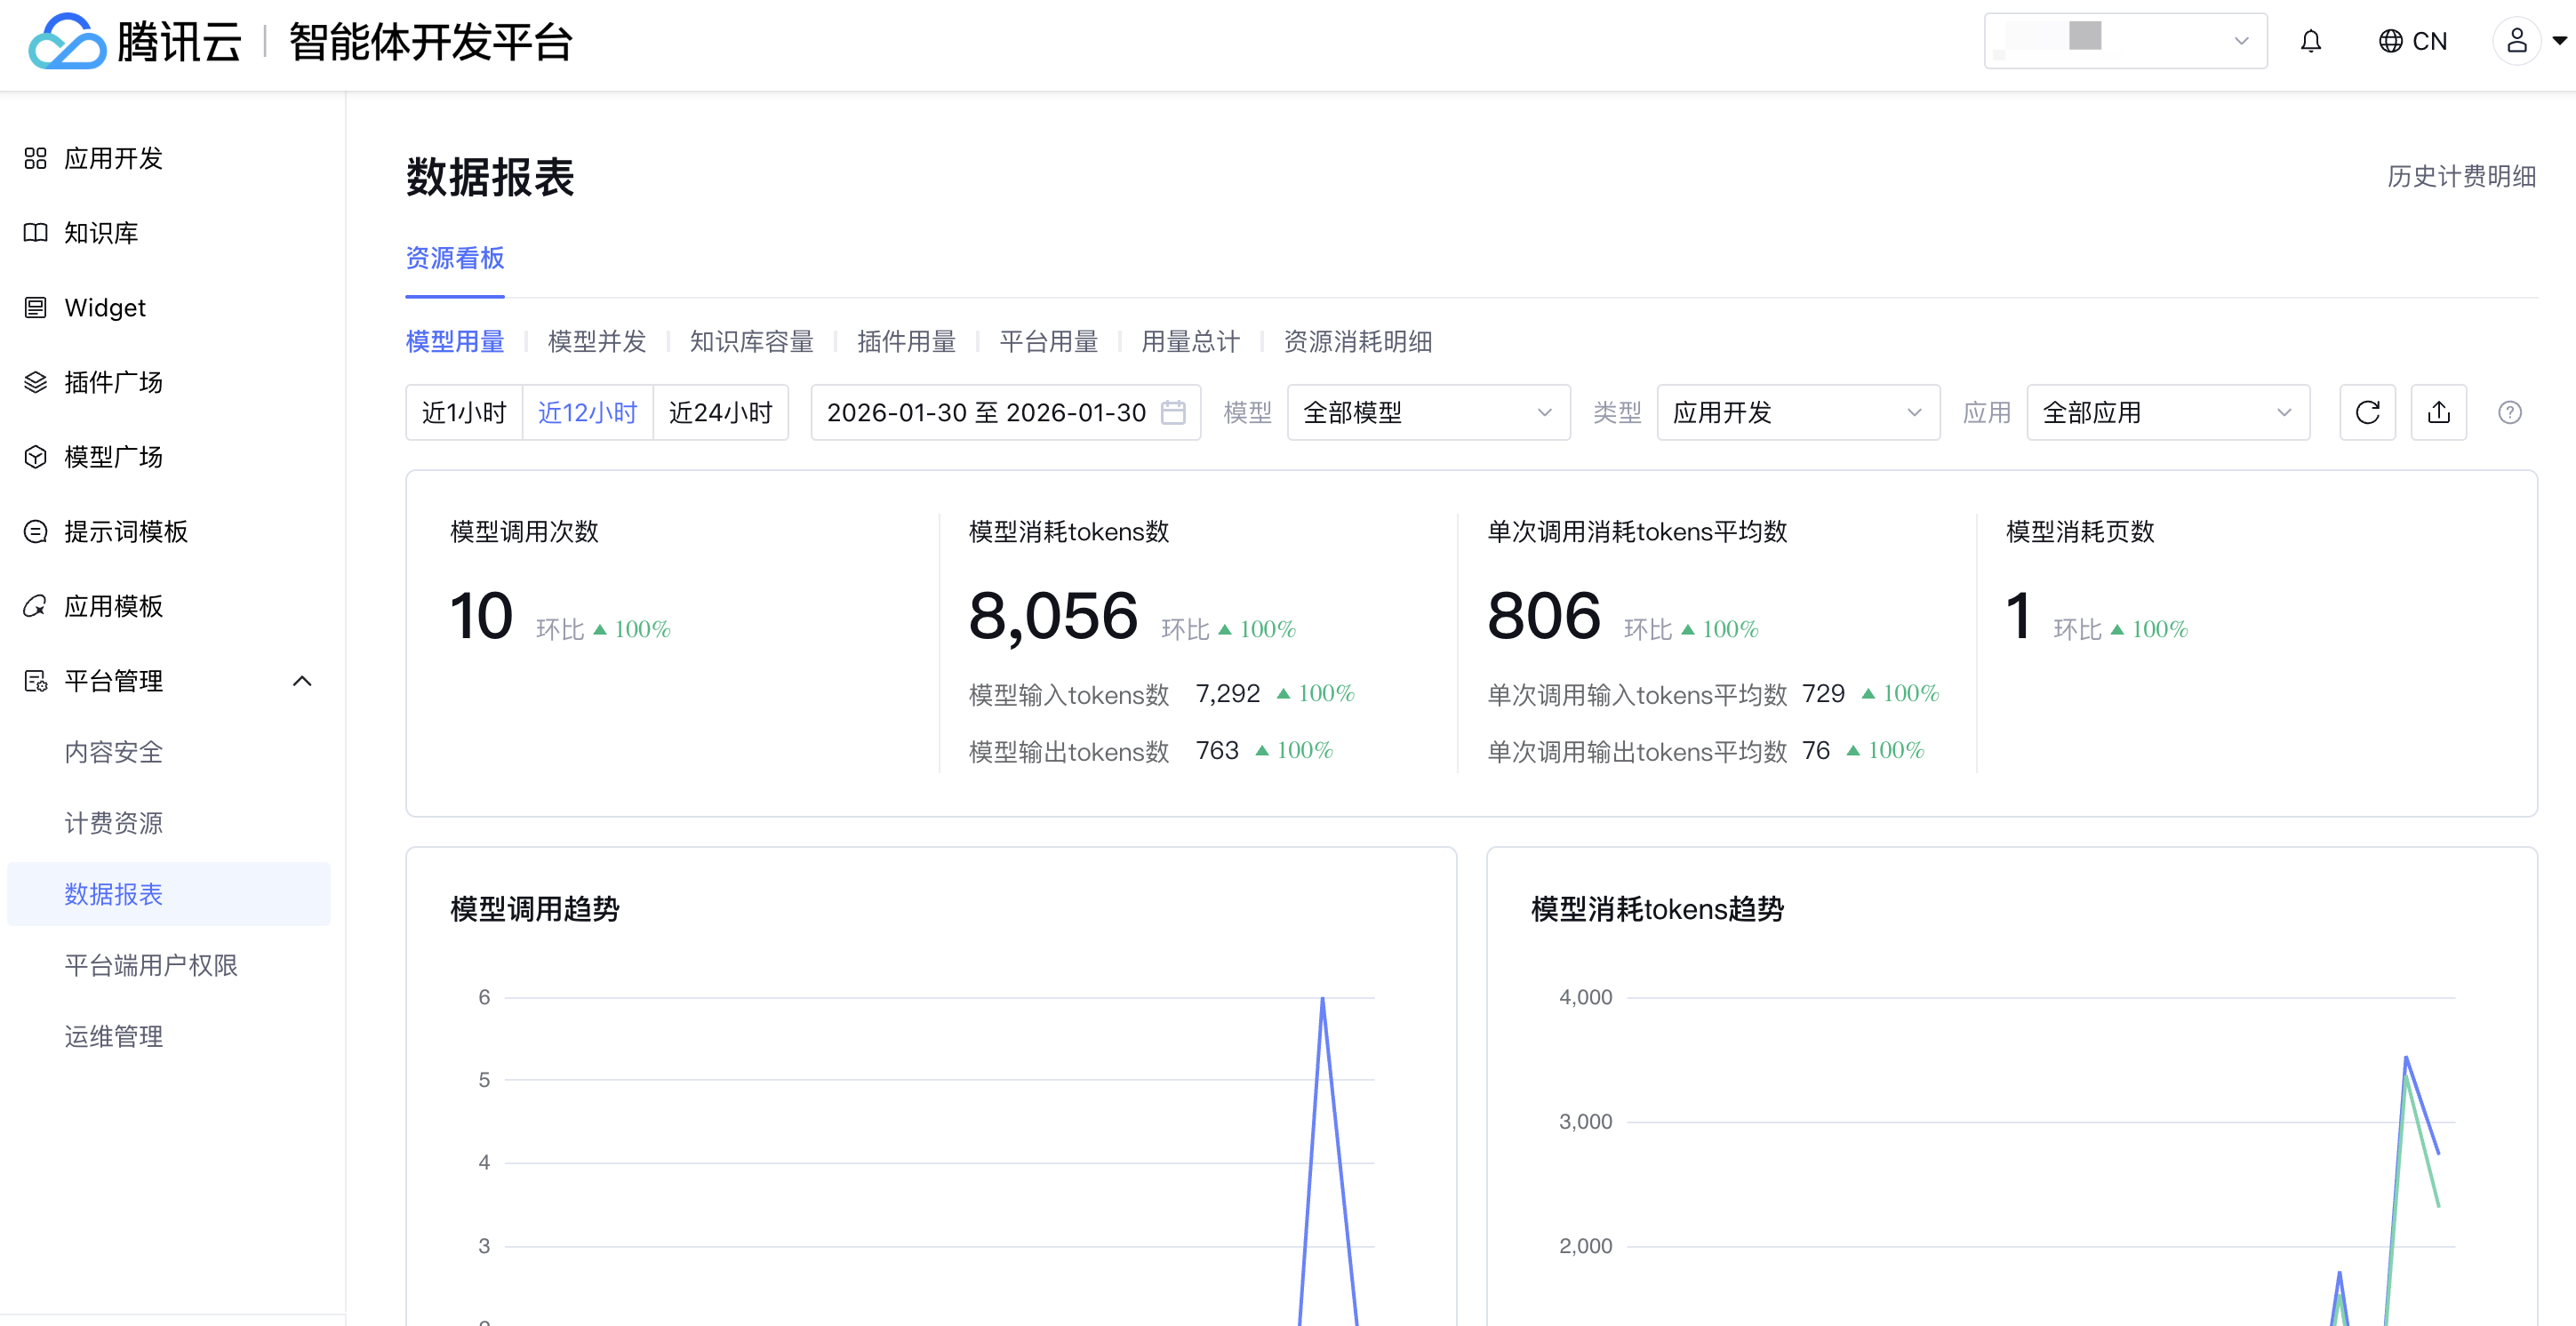
Task: Switch to the 模型并发 tab
Action: coord(597,341)
